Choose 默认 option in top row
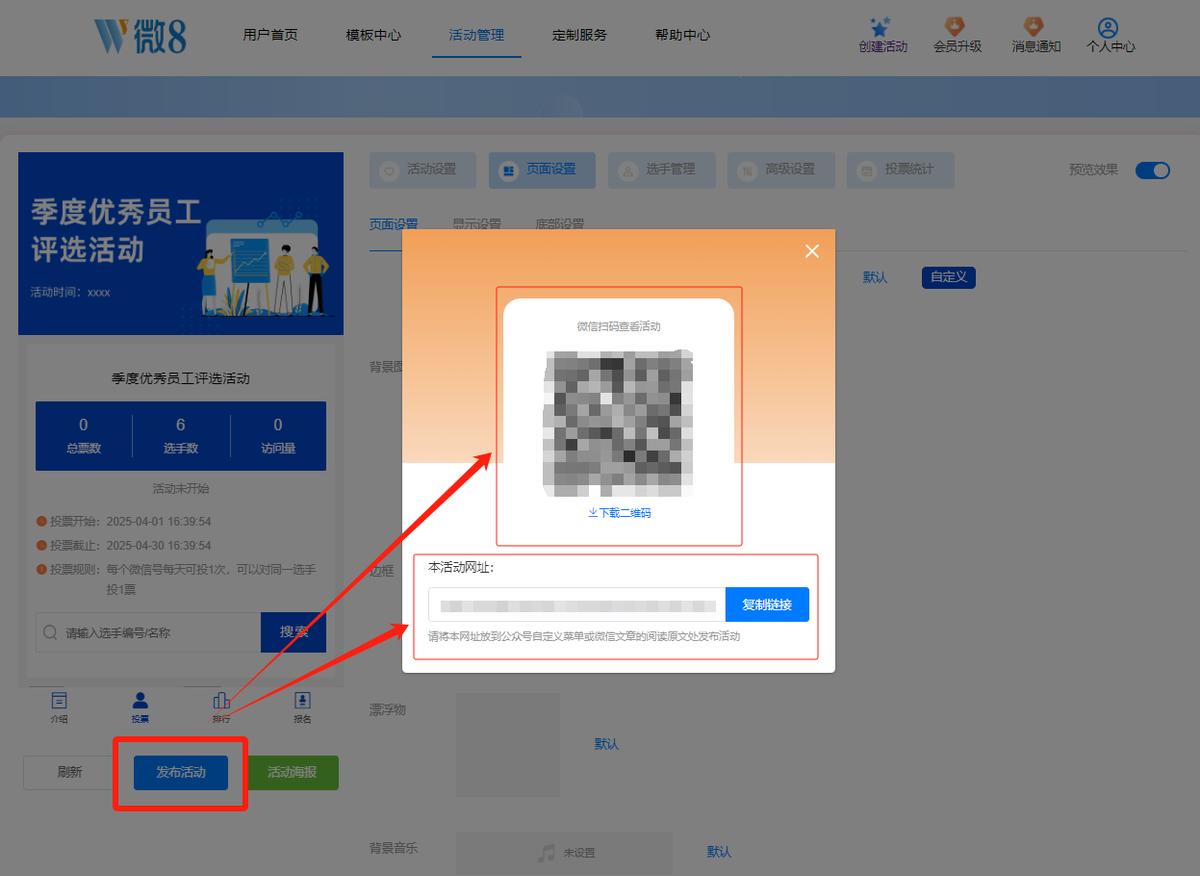Screen dimensions: 1200x876 click(x=875, y=277)
